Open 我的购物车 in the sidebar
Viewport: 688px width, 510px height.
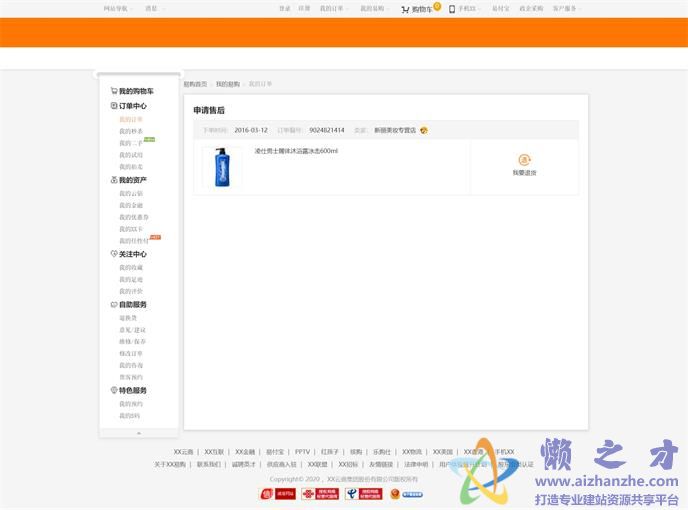coord(136,91)
